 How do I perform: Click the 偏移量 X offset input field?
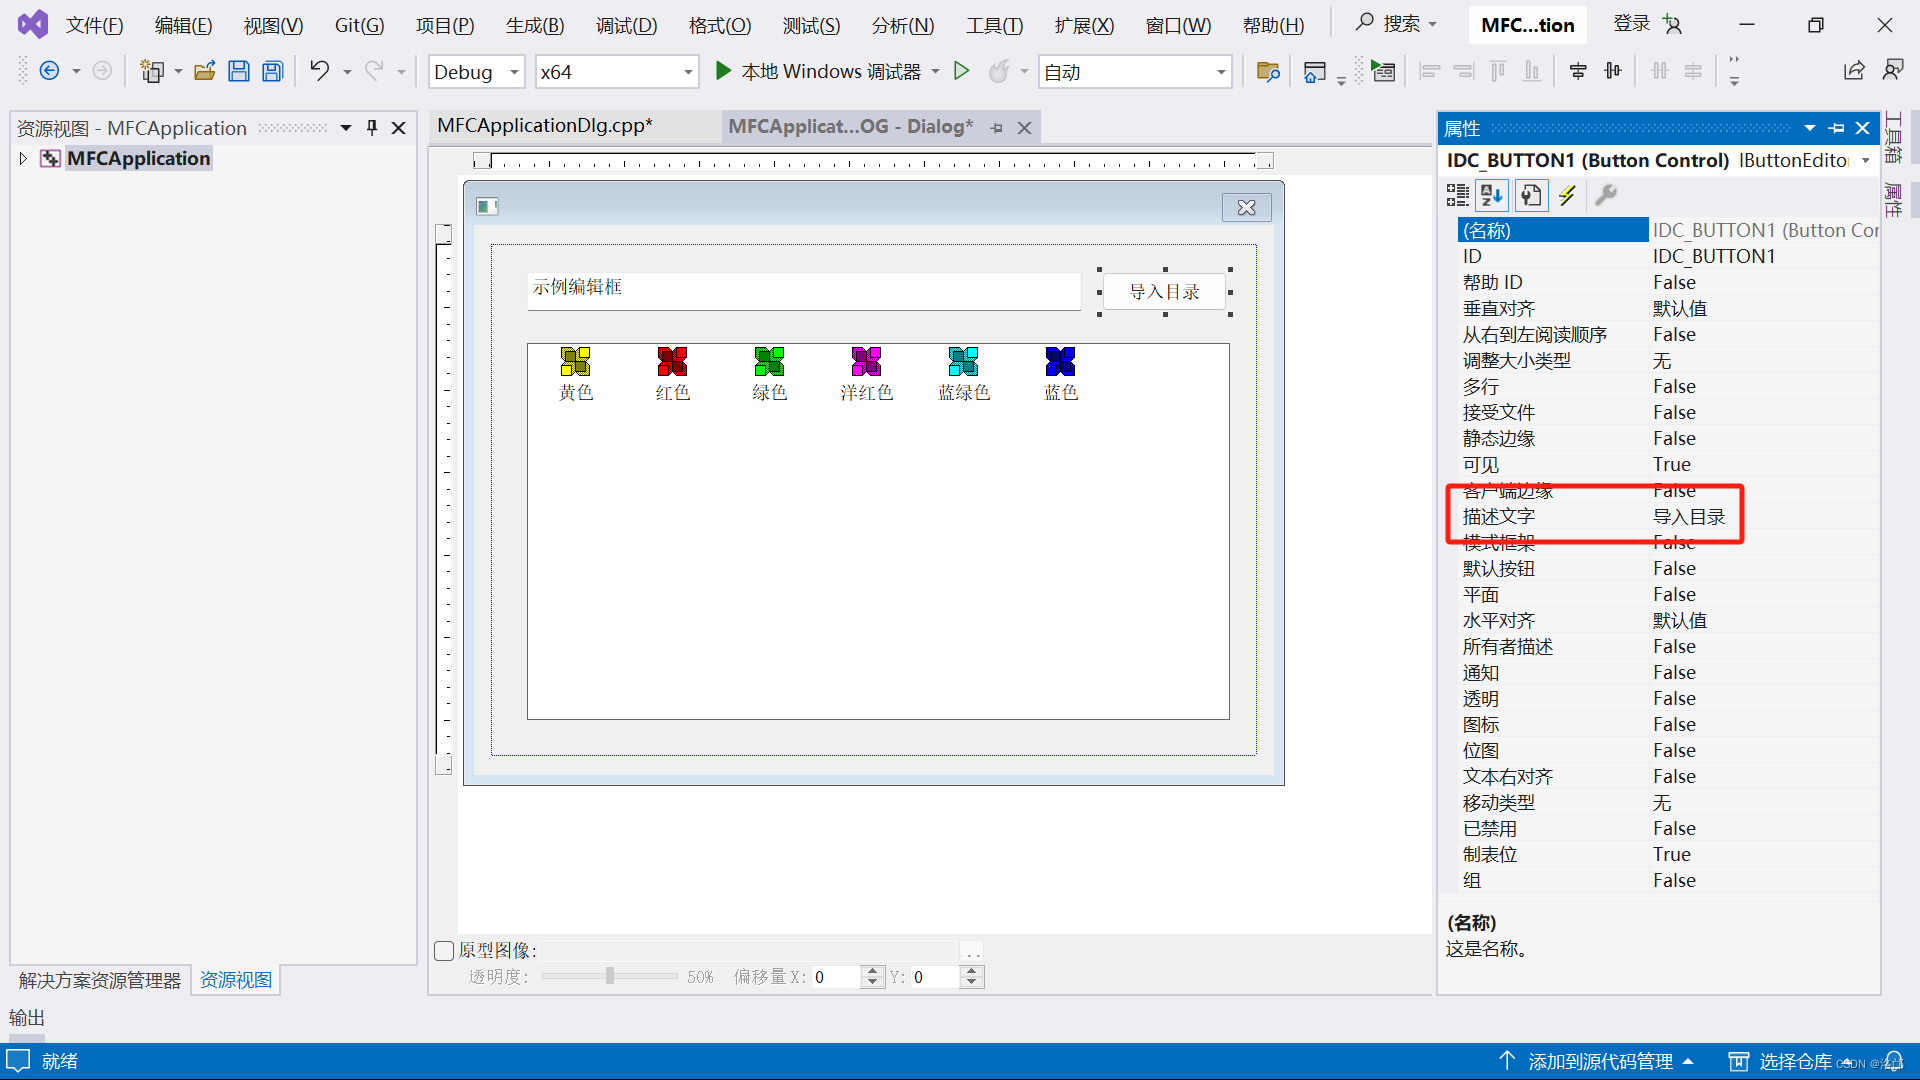(x=836, y=977)
